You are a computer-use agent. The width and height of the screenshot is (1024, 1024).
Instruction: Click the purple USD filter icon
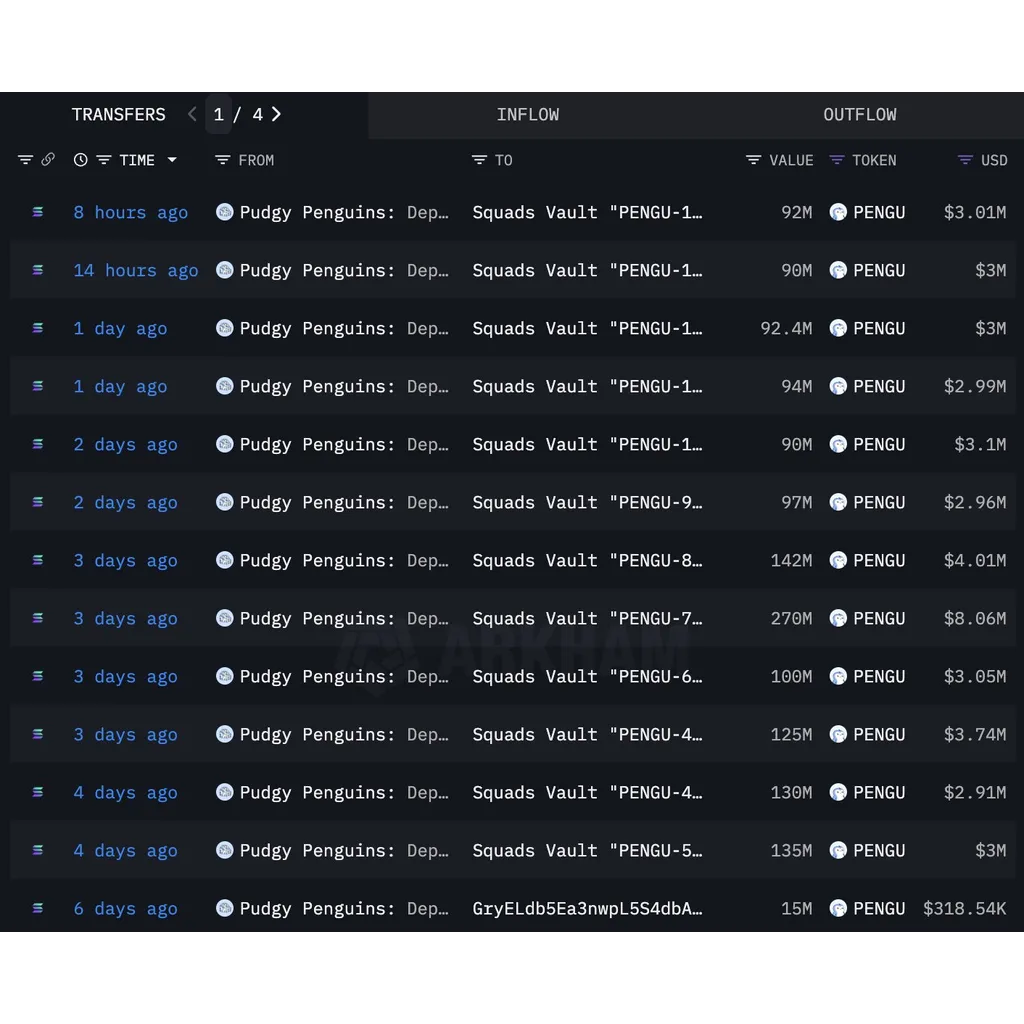(965, 160)
